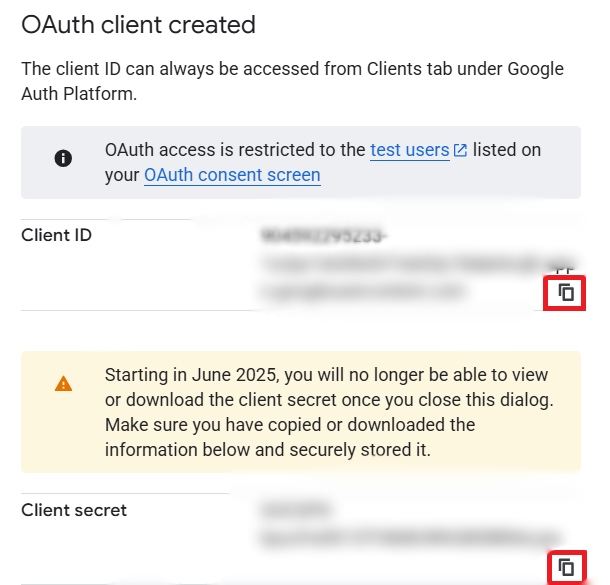610x585 pixels.
Task: Copy the Client ID to clipboard
Action: click(x=566, y=292)
